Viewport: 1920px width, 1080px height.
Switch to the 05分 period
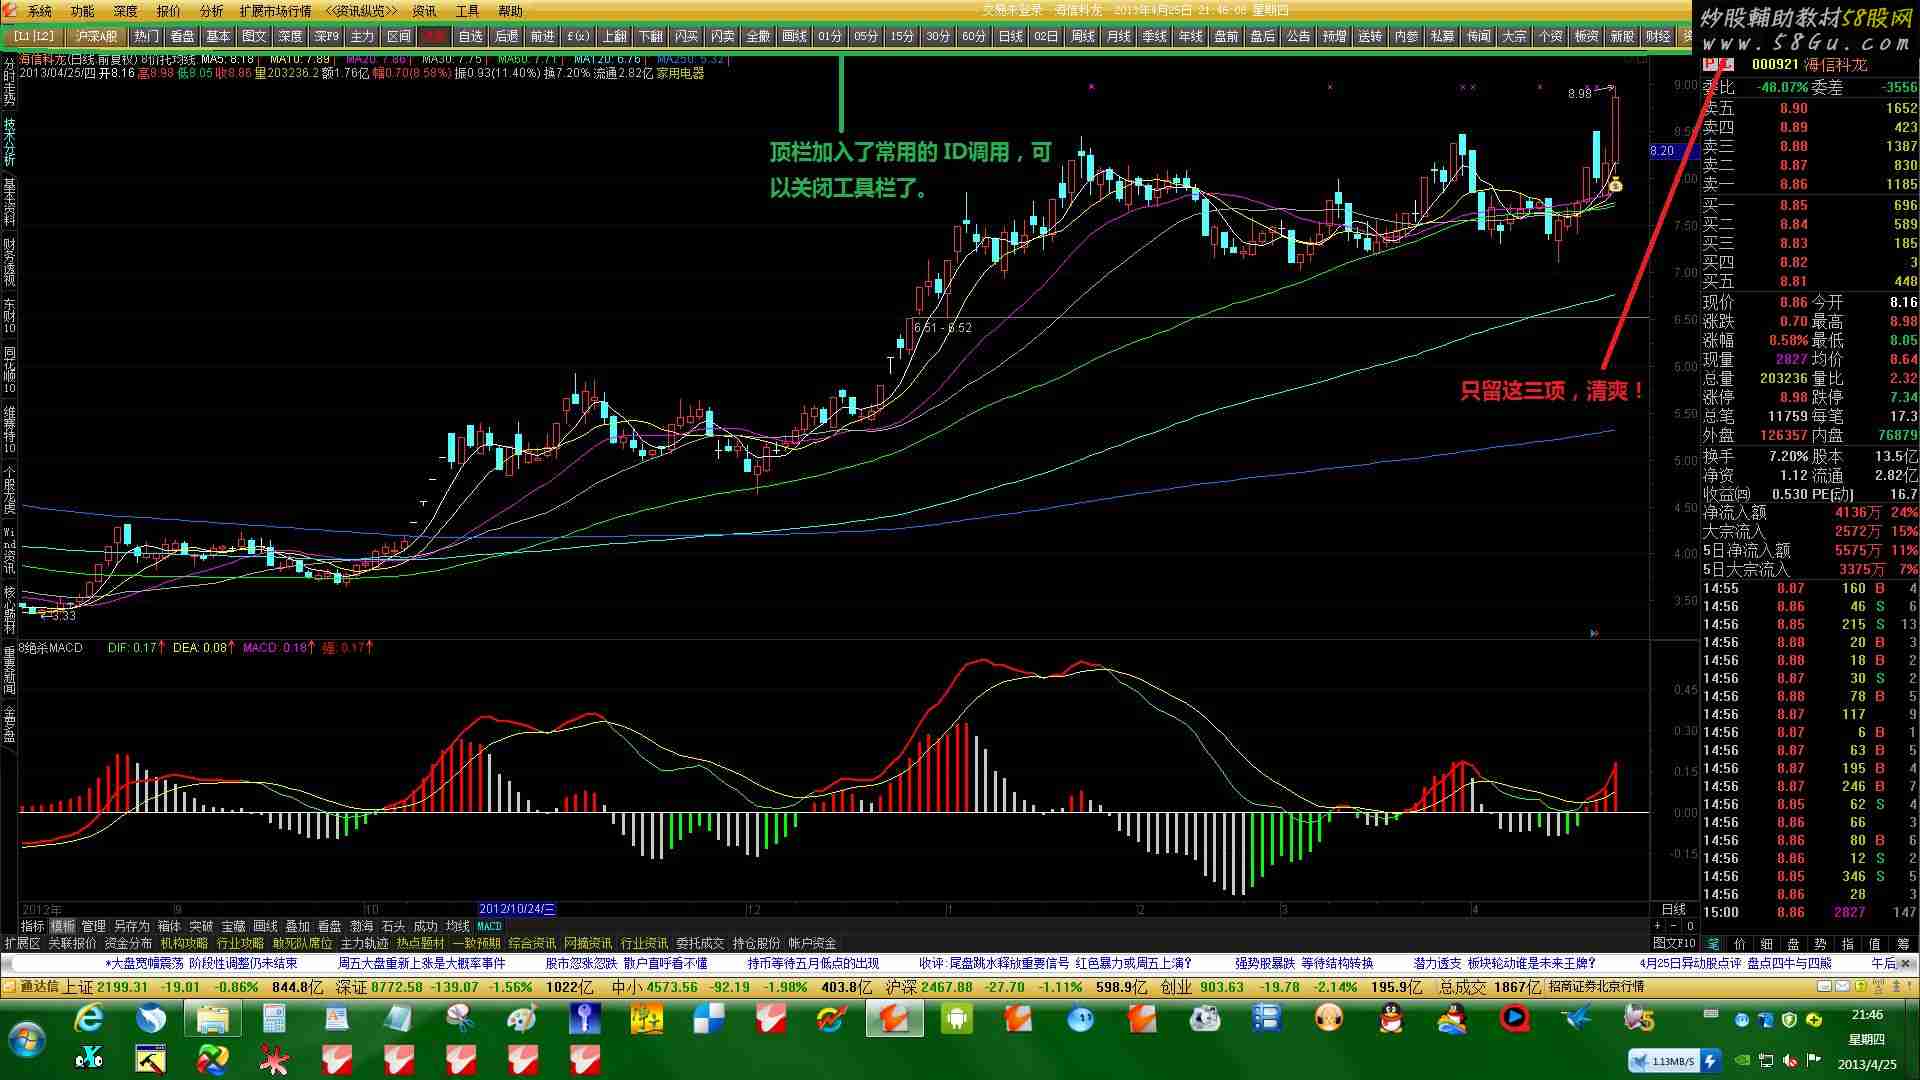pos(866,36)
